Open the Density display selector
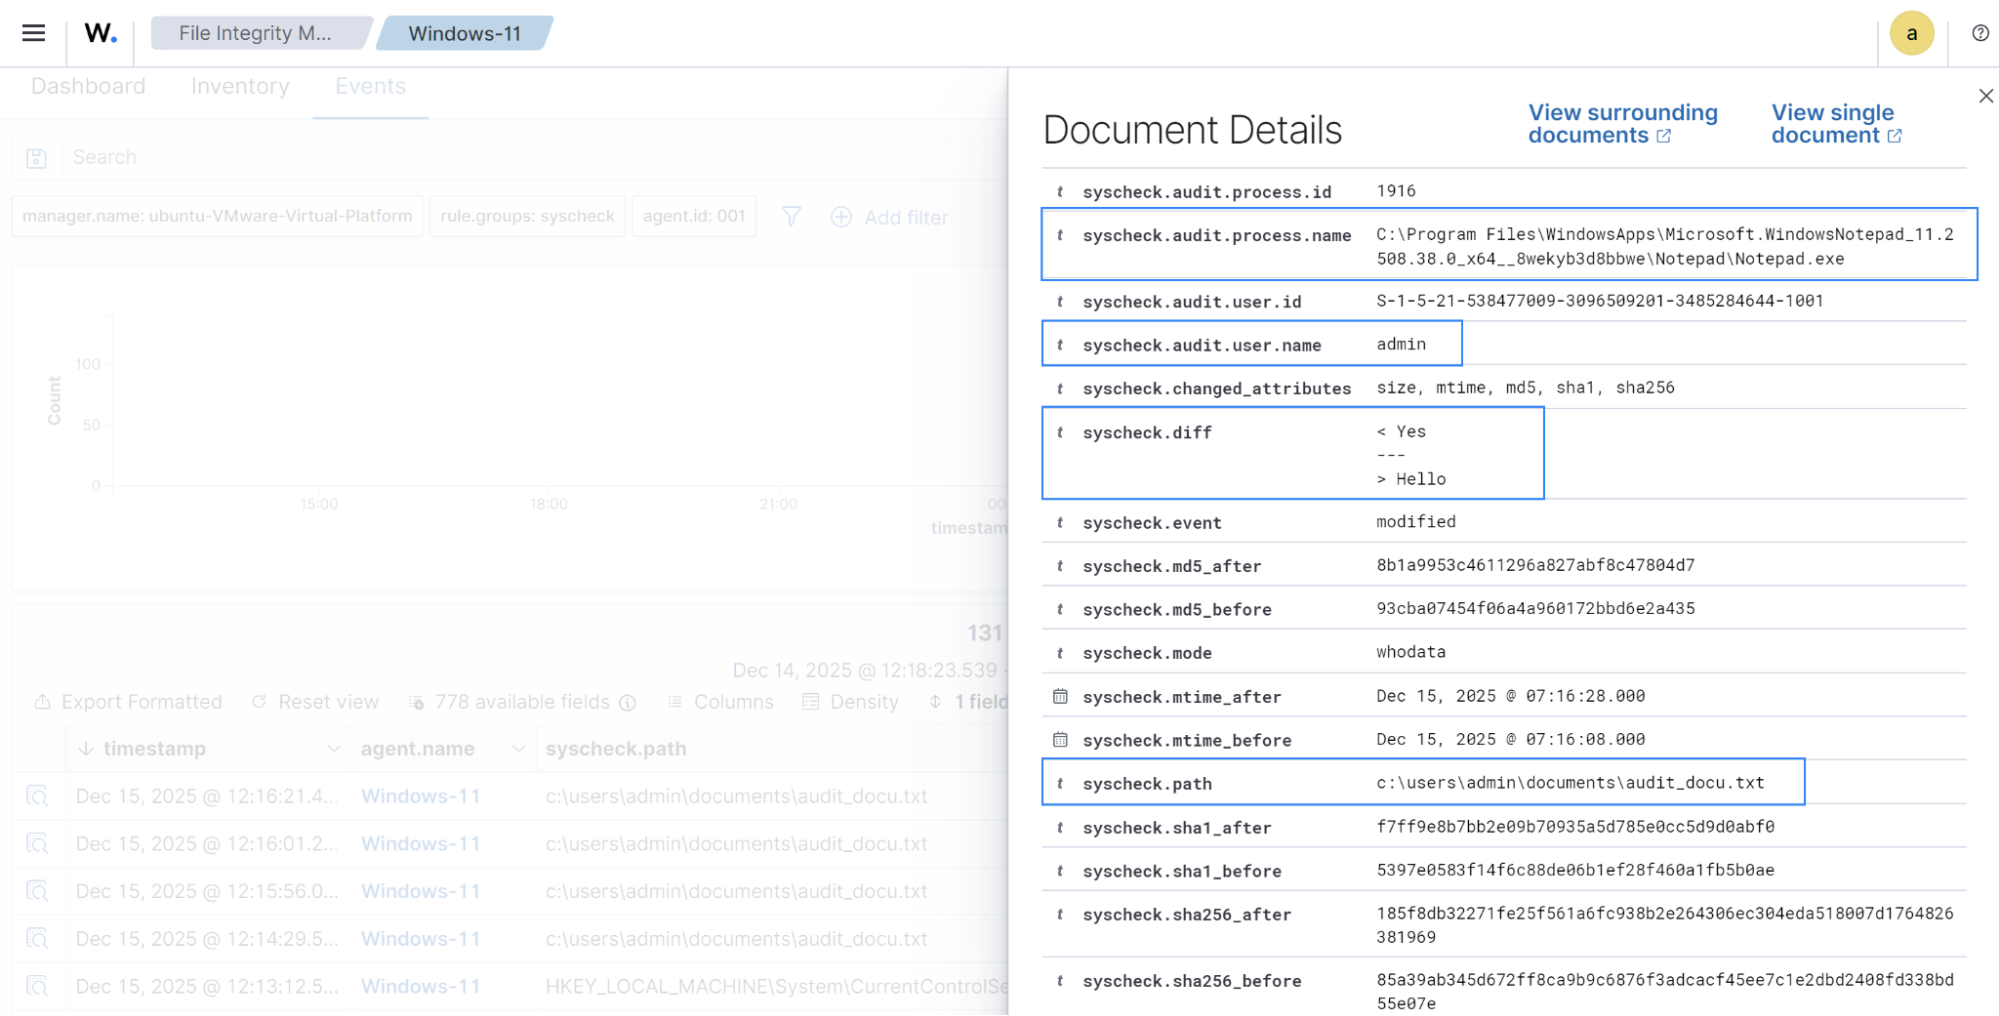This screenshot has width=1999, height=1016. point(851,702)
